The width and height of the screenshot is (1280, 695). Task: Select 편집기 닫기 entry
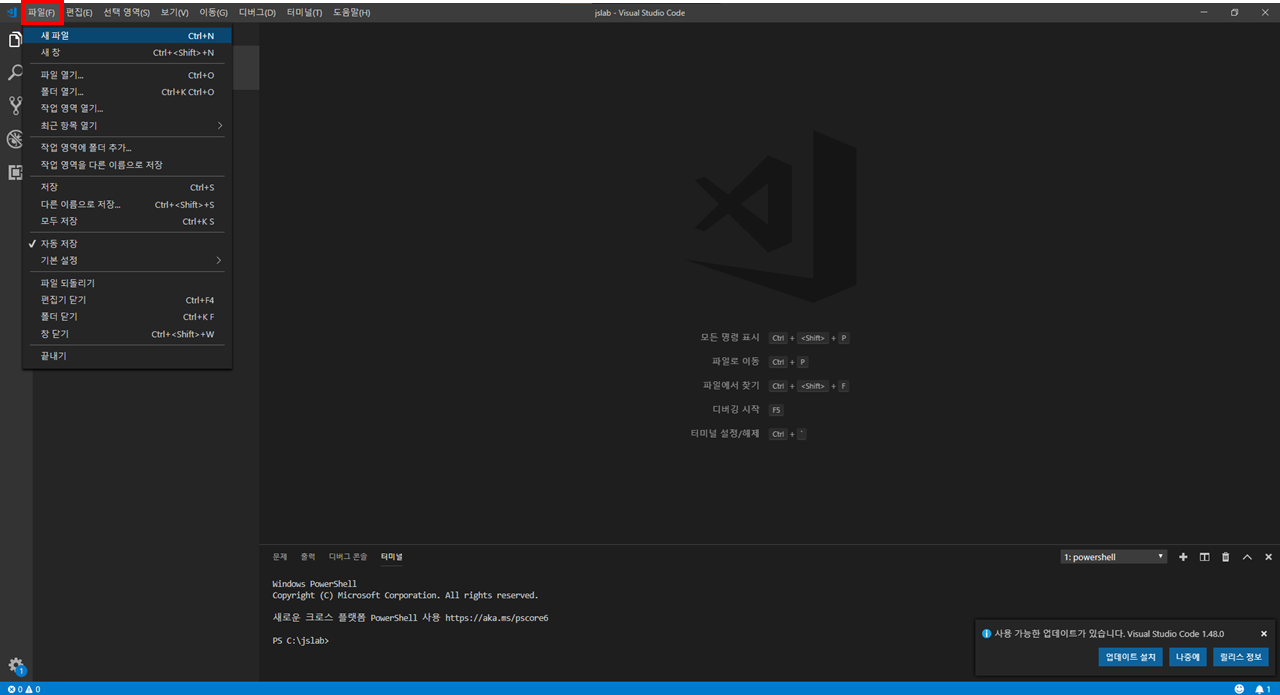[x=127, y=300]
